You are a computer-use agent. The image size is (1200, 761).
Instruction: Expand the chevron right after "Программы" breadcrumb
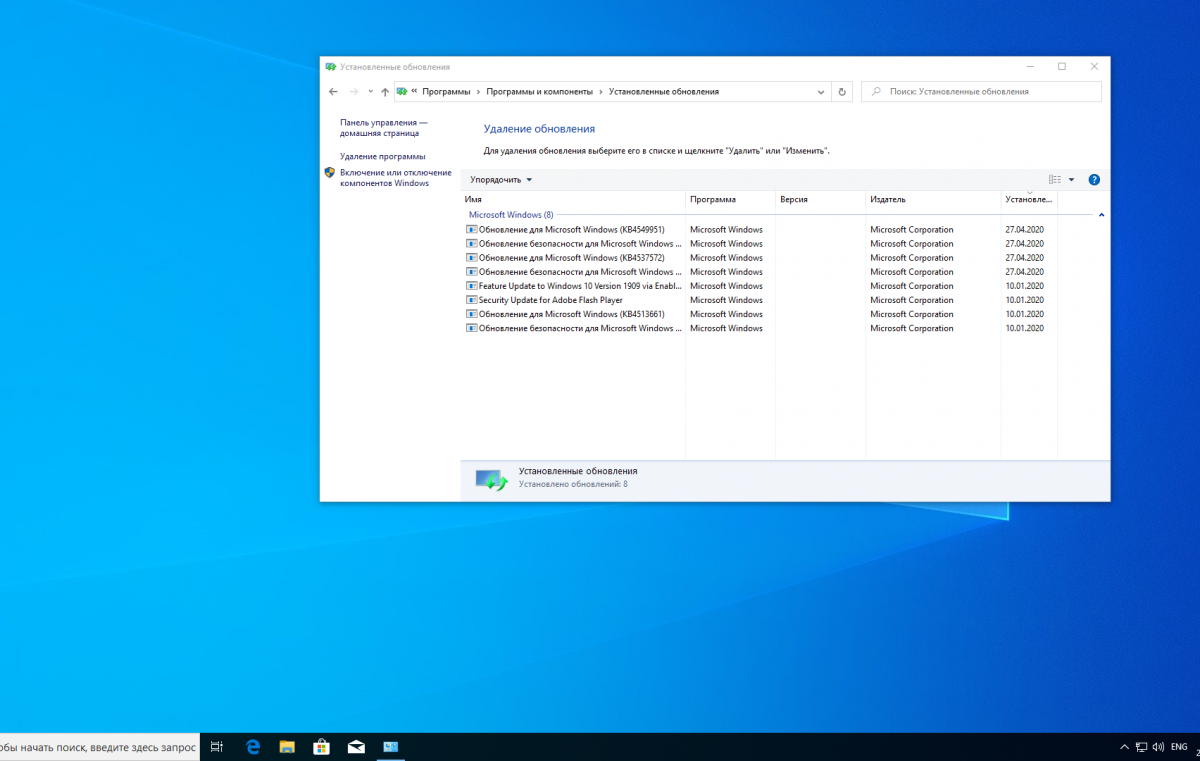pos(478,92)
